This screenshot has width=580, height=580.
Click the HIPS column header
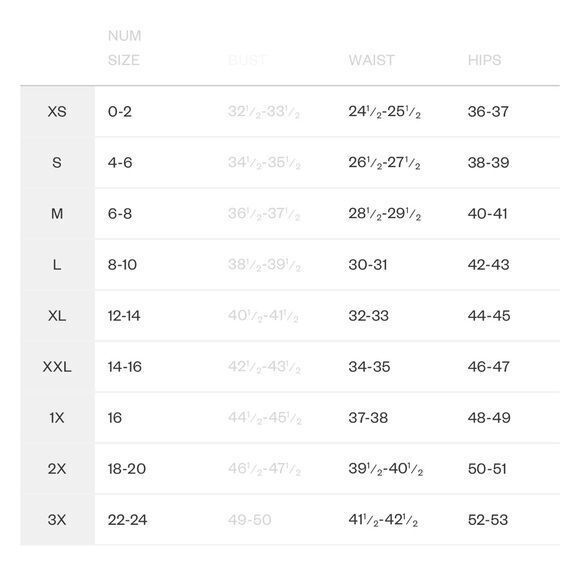485,60
